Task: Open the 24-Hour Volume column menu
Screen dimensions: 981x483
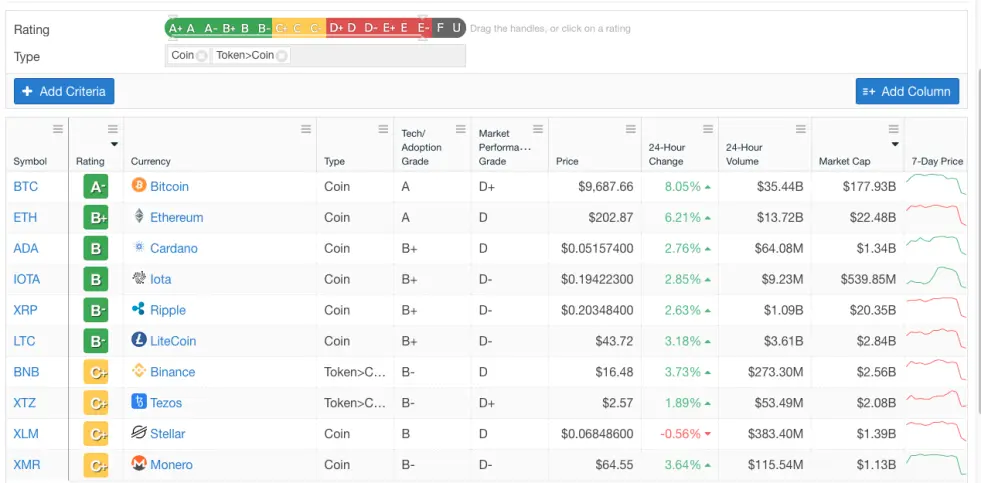Action: (801, 129)
